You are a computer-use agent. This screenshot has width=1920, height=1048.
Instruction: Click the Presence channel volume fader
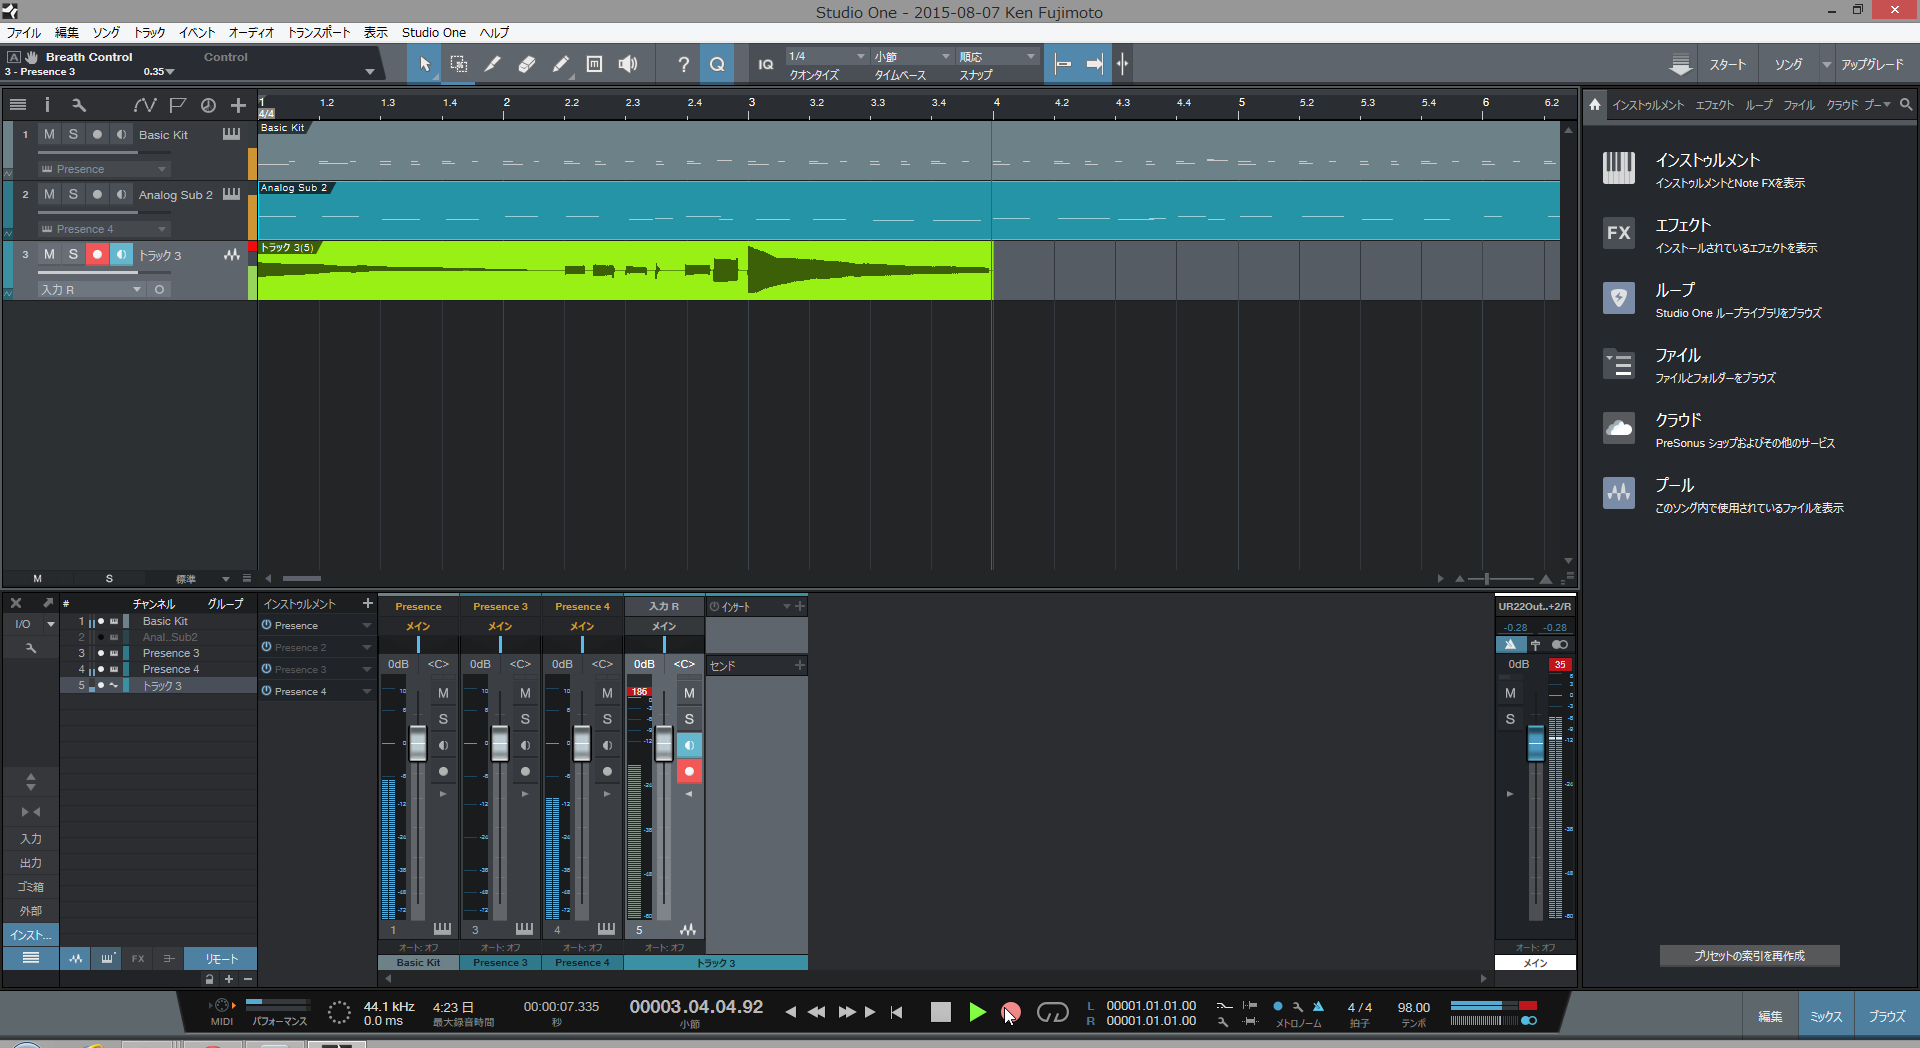coord(418,743)
